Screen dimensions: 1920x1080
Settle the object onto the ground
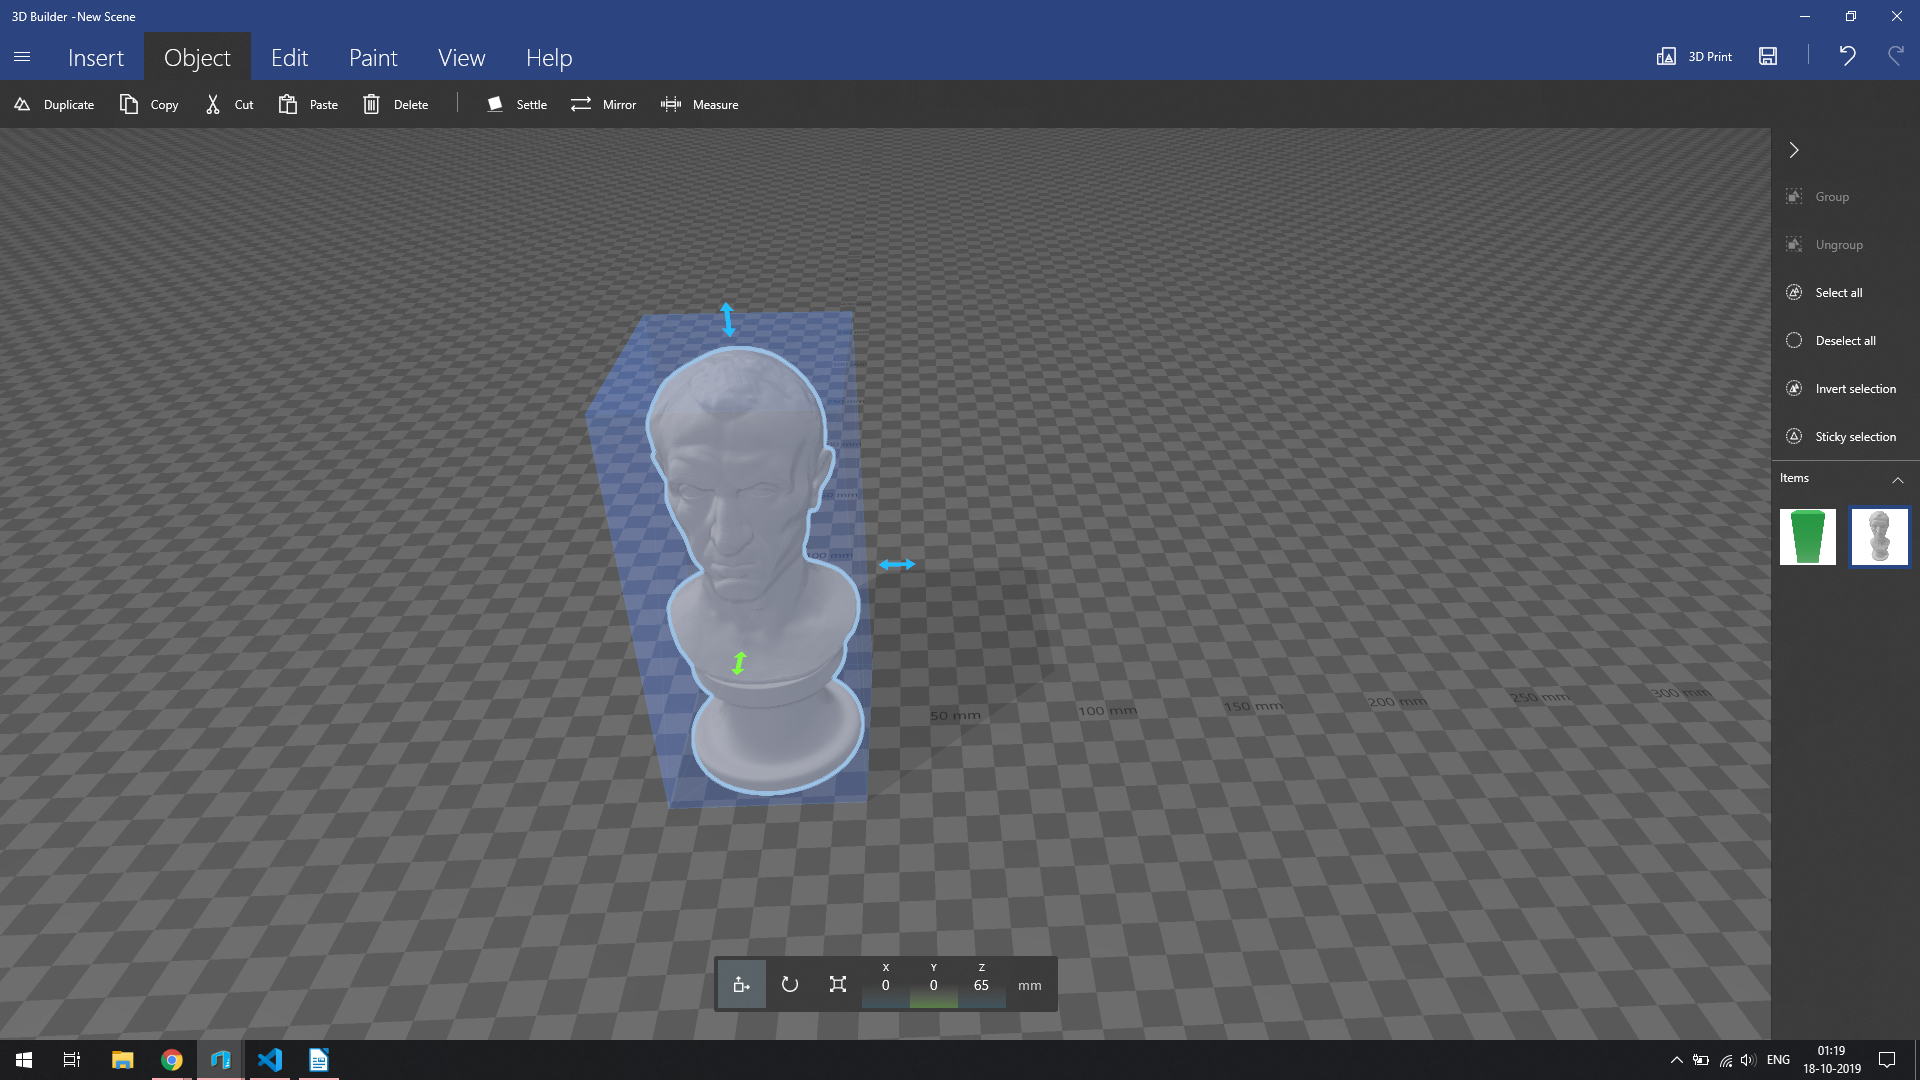(517, 104)
